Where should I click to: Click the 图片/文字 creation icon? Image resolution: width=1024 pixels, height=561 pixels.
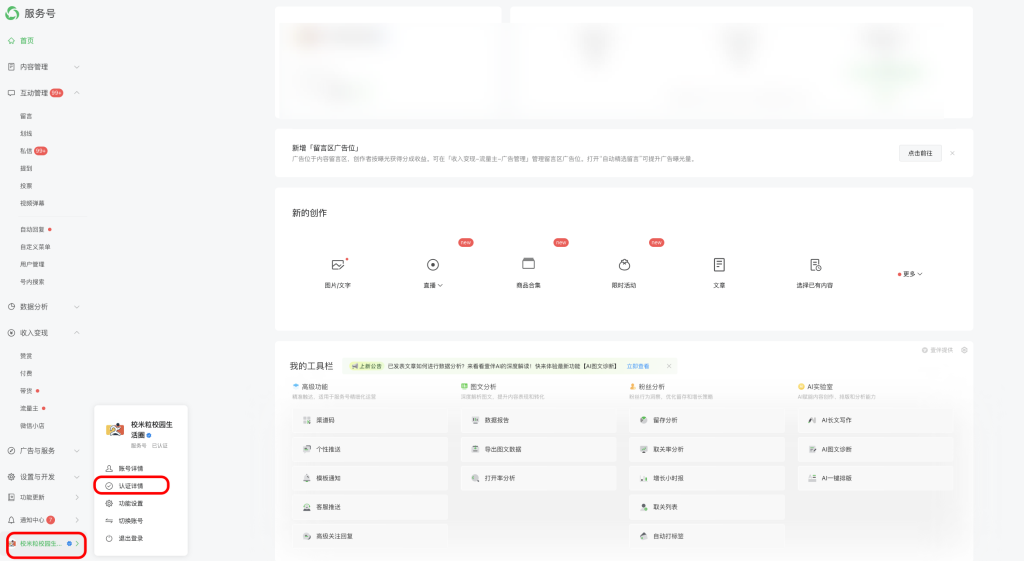pyautogui.click(x=338, y=265)
